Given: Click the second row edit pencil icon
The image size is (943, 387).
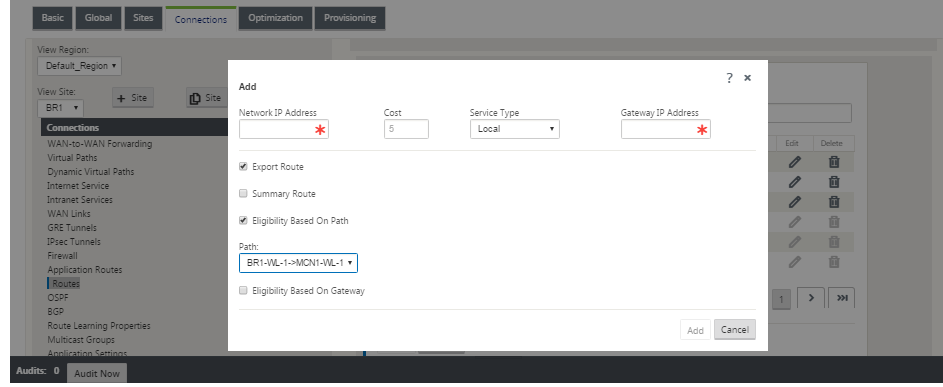Looking at the screenshot, I should coord(795,181).
